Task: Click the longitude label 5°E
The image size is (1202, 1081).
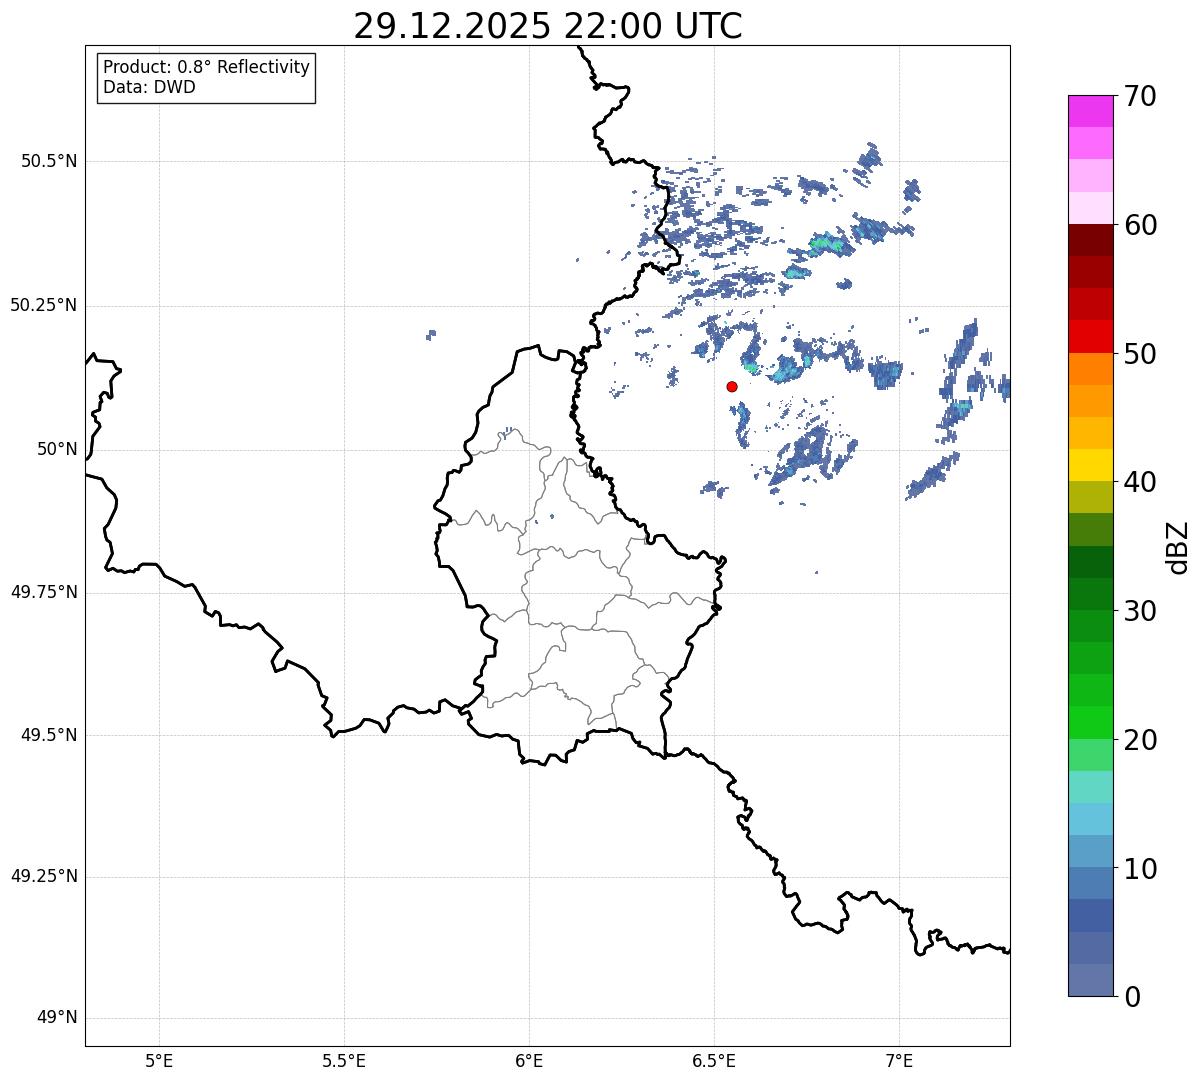Action: [x=159, y=1061]
